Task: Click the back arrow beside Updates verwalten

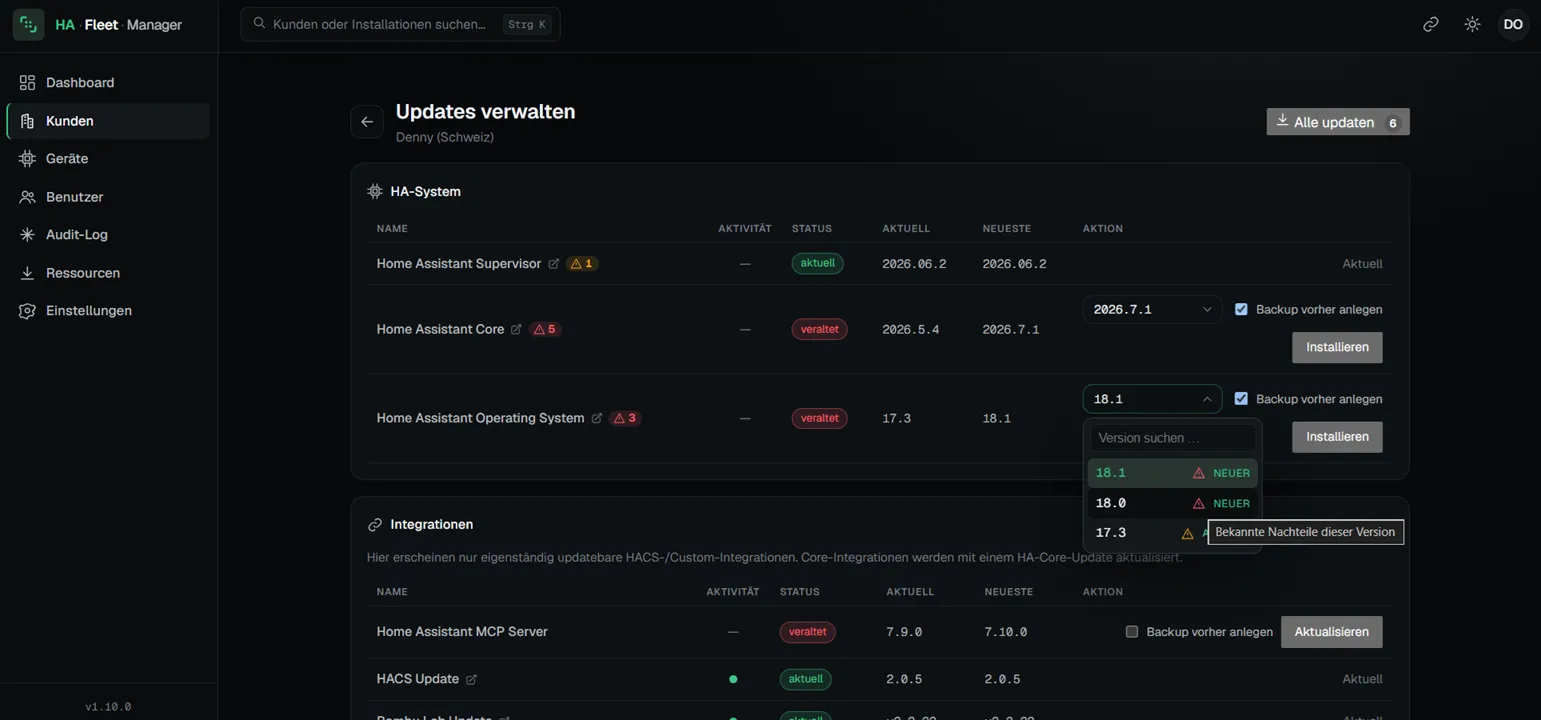Action: (367, 122)
